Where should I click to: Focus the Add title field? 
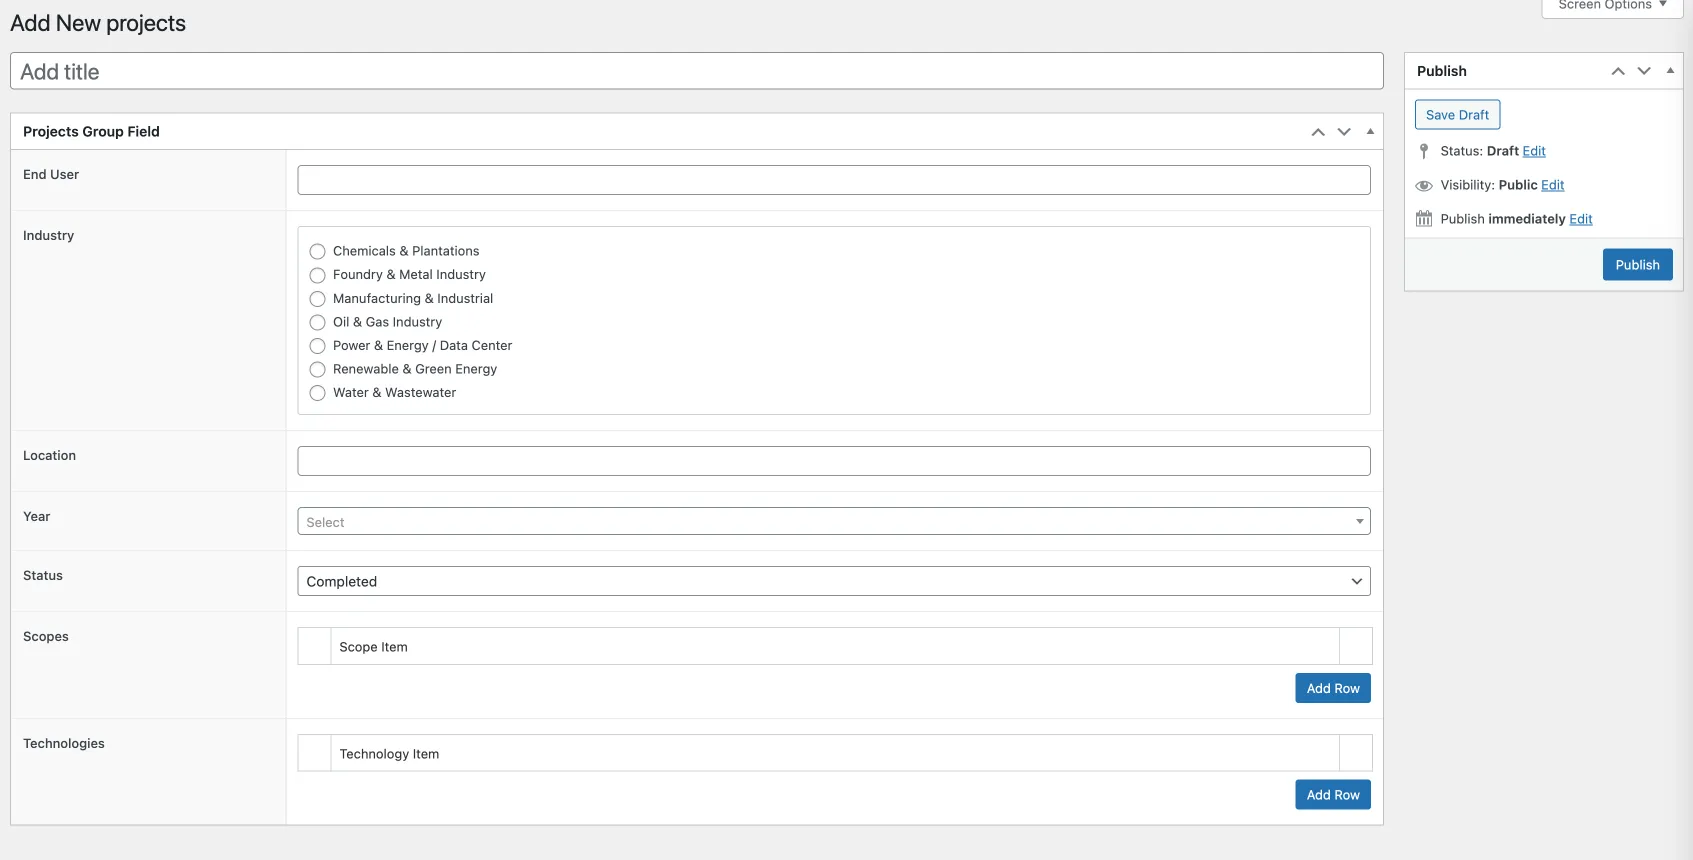697,71
